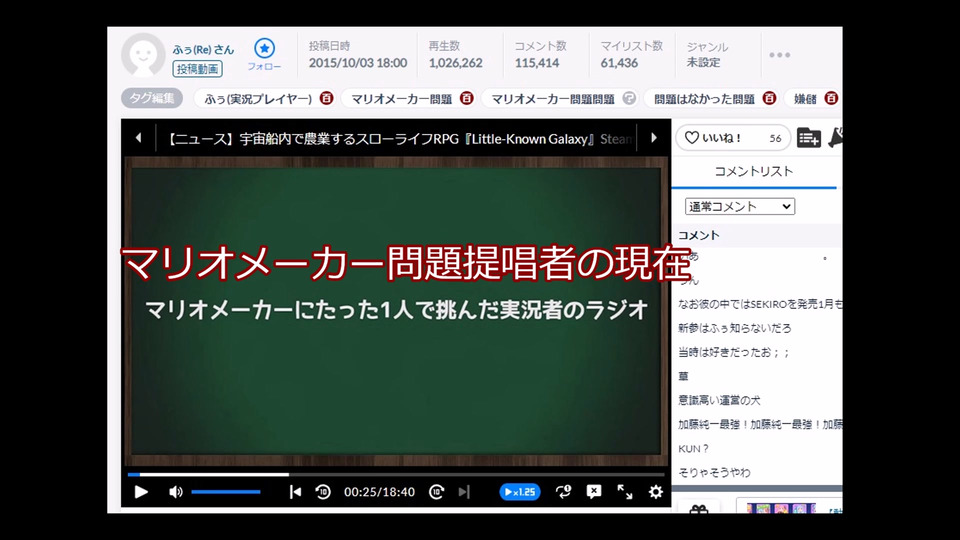The image size is (960, 540).
Task: Open the 問題はなかった問題 tag
Action: pos(704,99)
